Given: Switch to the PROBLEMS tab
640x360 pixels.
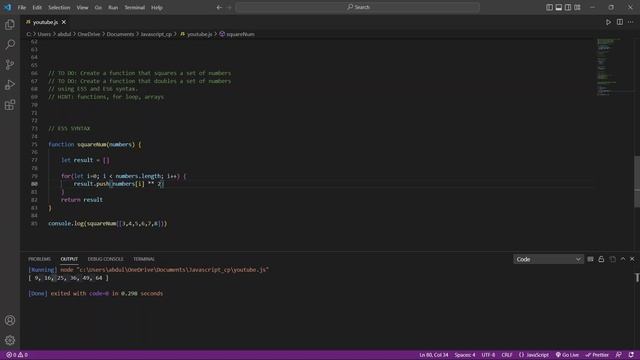Looking at the screenshot, I should pos(40,259).
